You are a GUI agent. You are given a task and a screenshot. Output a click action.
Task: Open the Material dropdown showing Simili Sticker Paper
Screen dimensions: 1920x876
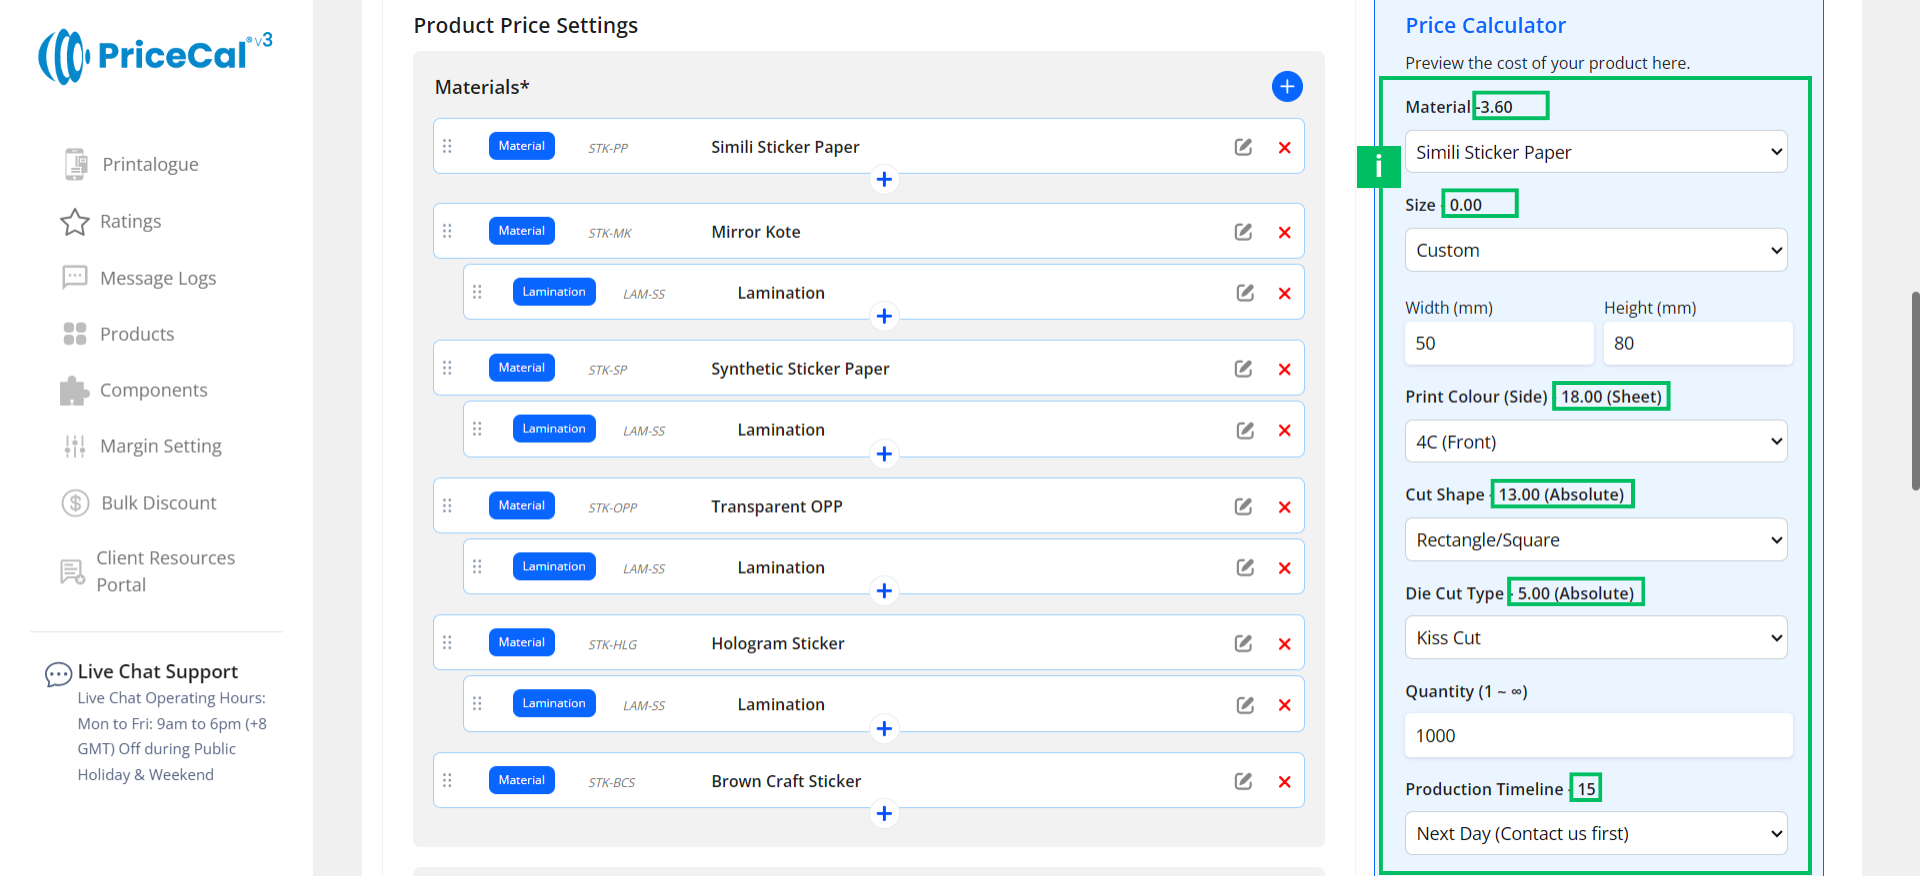coord(1595,152)
